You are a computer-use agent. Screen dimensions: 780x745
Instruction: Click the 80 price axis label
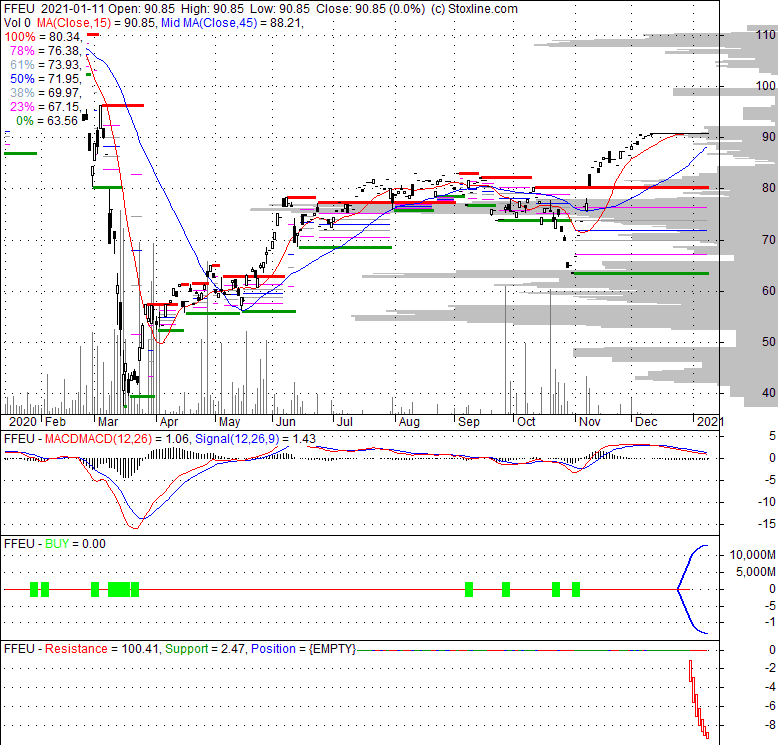(x=769, y=188)
